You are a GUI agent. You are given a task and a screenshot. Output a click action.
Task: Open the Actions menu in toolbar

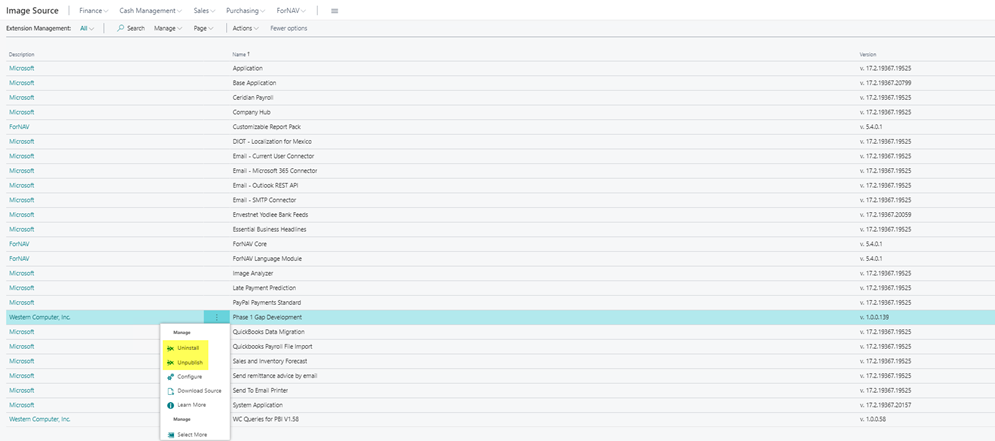[x=245, y=28]
